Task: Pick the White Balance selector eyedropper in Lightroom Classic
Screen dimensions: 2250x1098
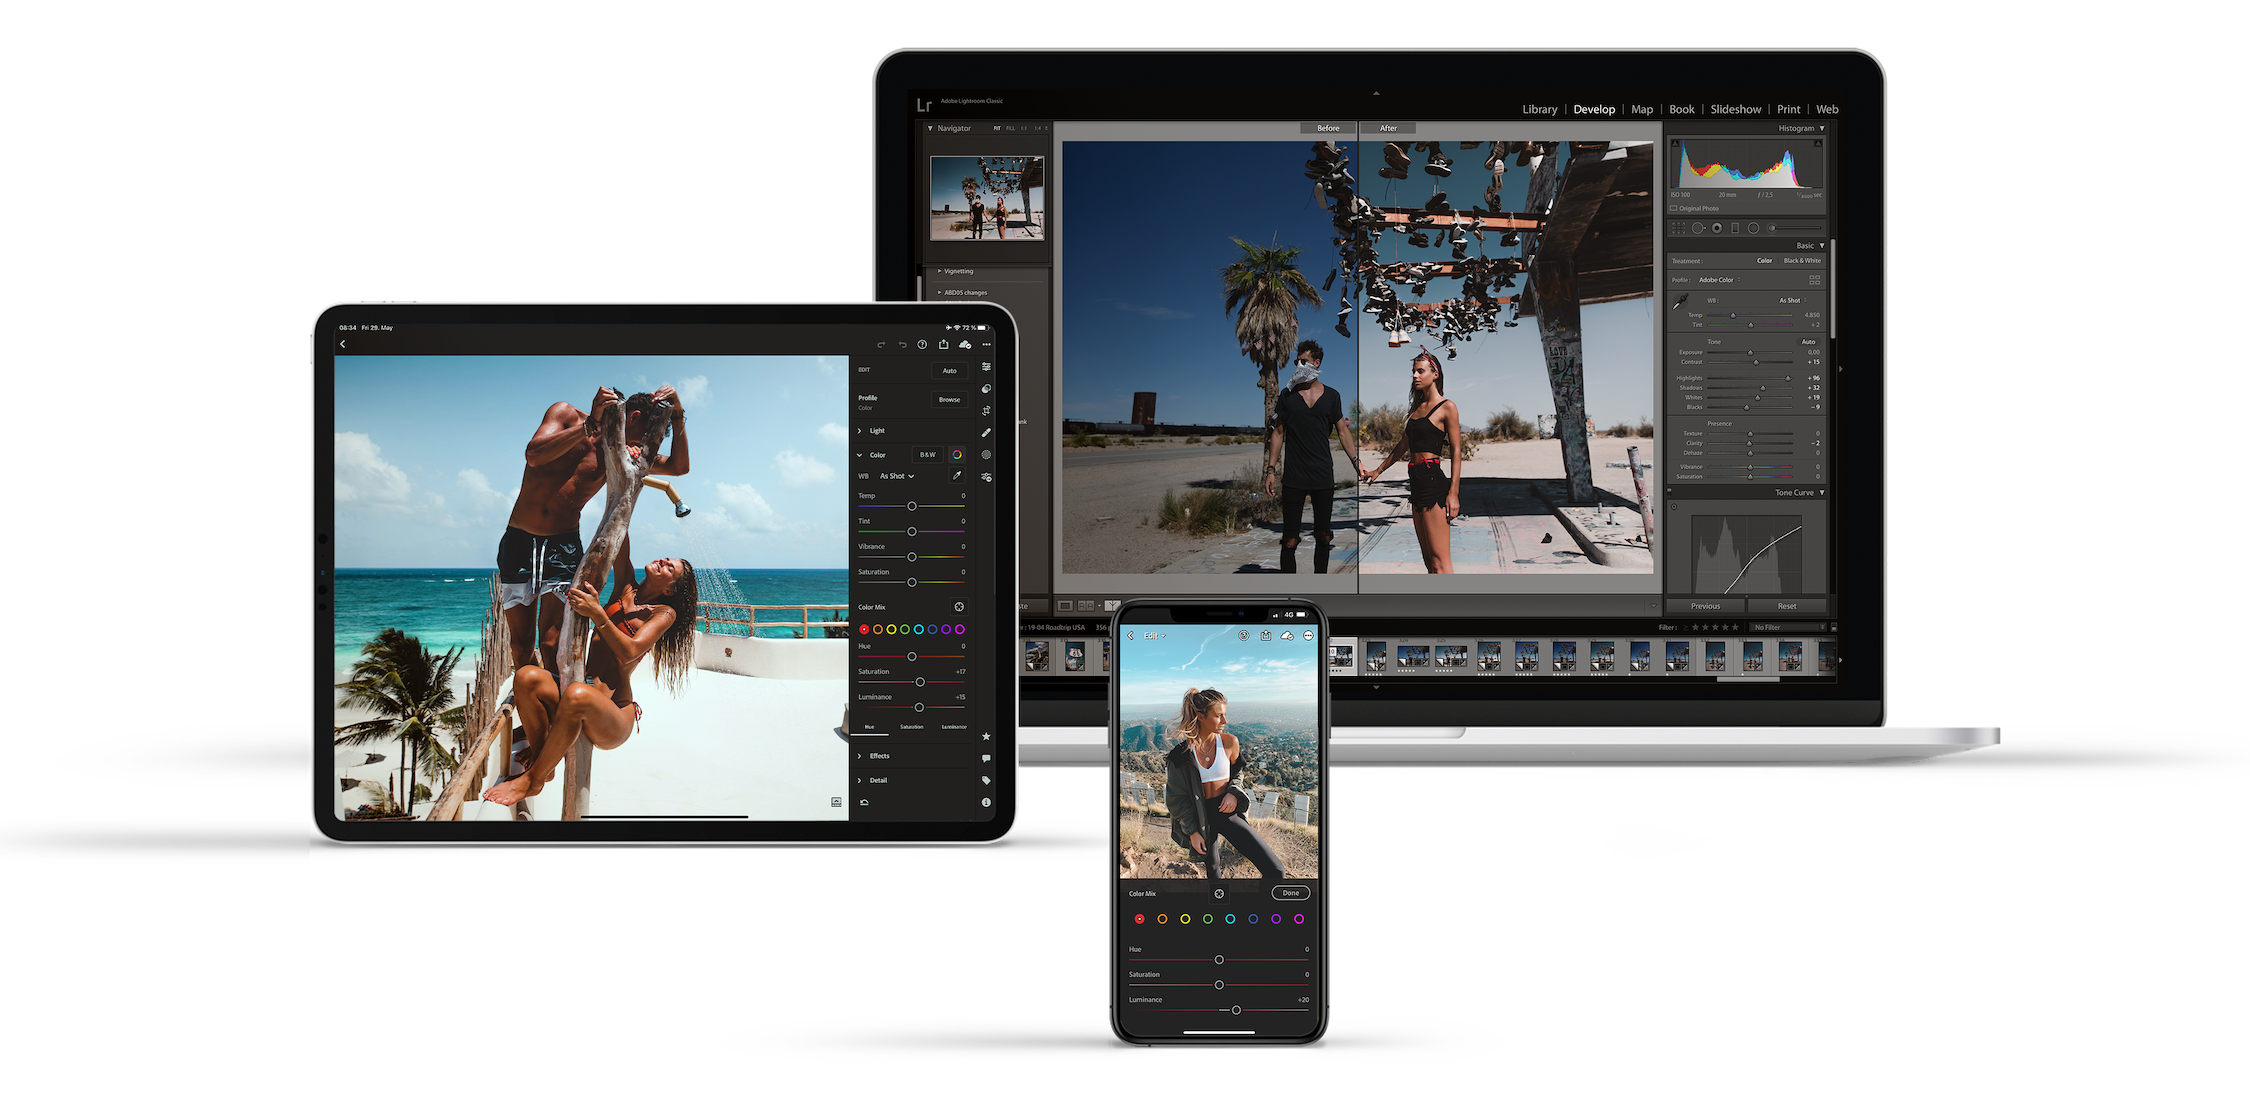Action: pyautogui.click(x=1680, y=302)
